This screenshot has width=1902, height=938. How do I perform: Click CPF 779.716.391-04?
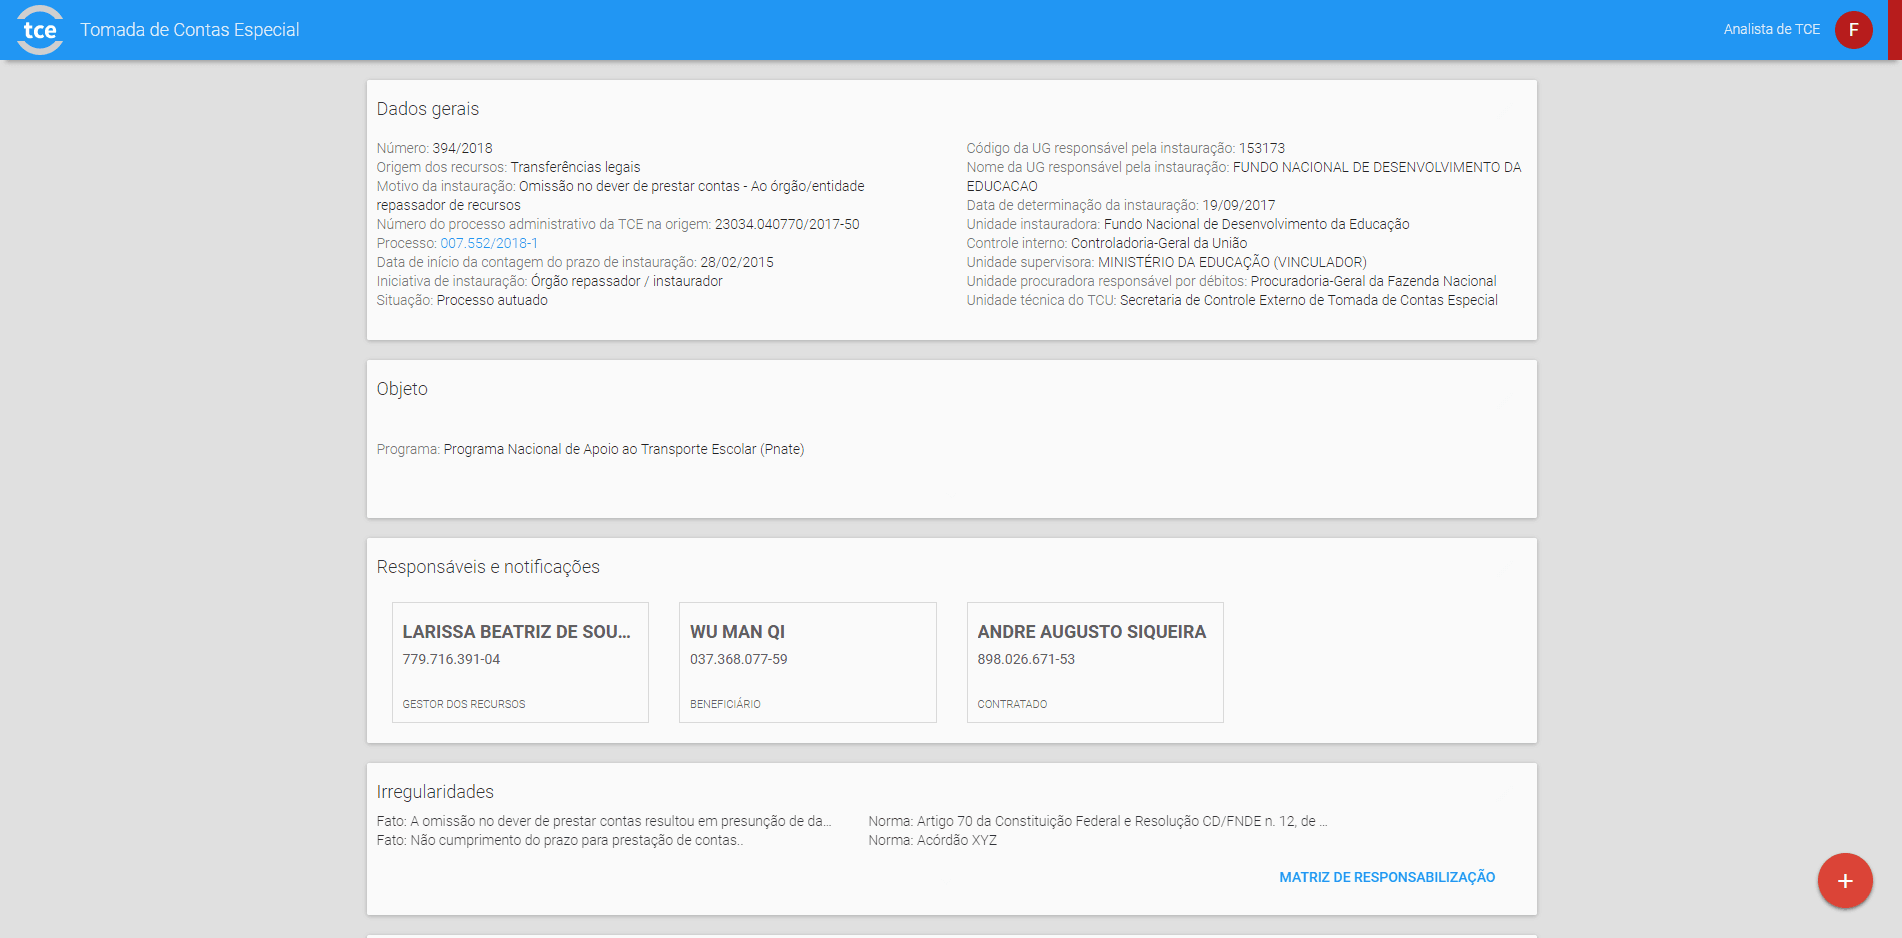tap(451, 659)
